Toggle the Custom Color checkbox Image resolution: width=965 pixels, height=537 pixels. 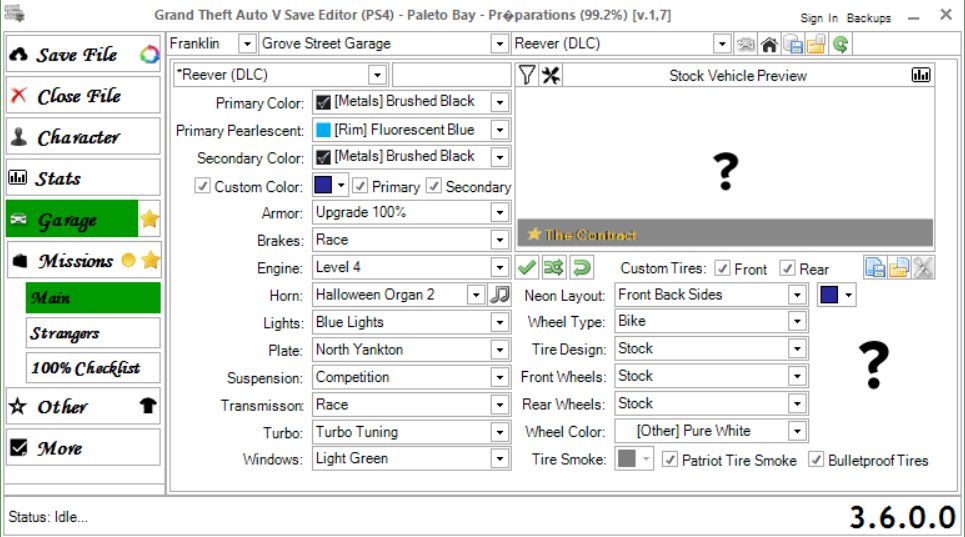(x=202, y=186)
